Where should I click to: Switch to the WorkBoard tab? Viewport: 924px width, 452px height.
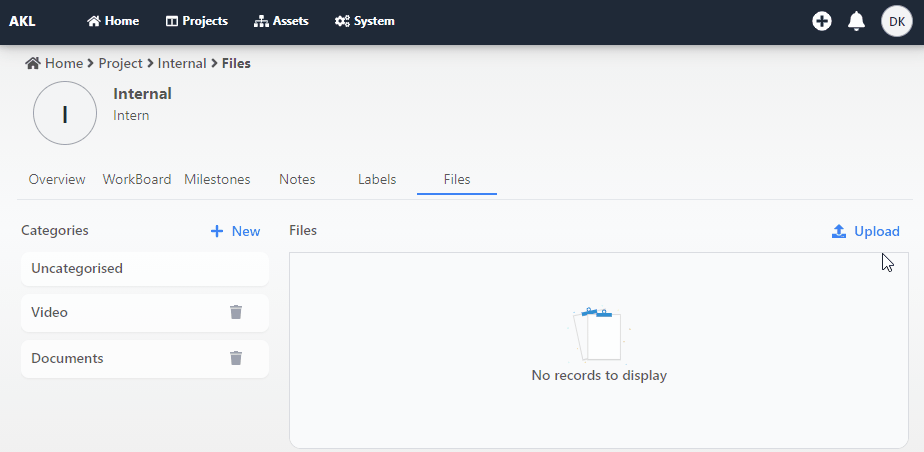[x=137, y=179]
